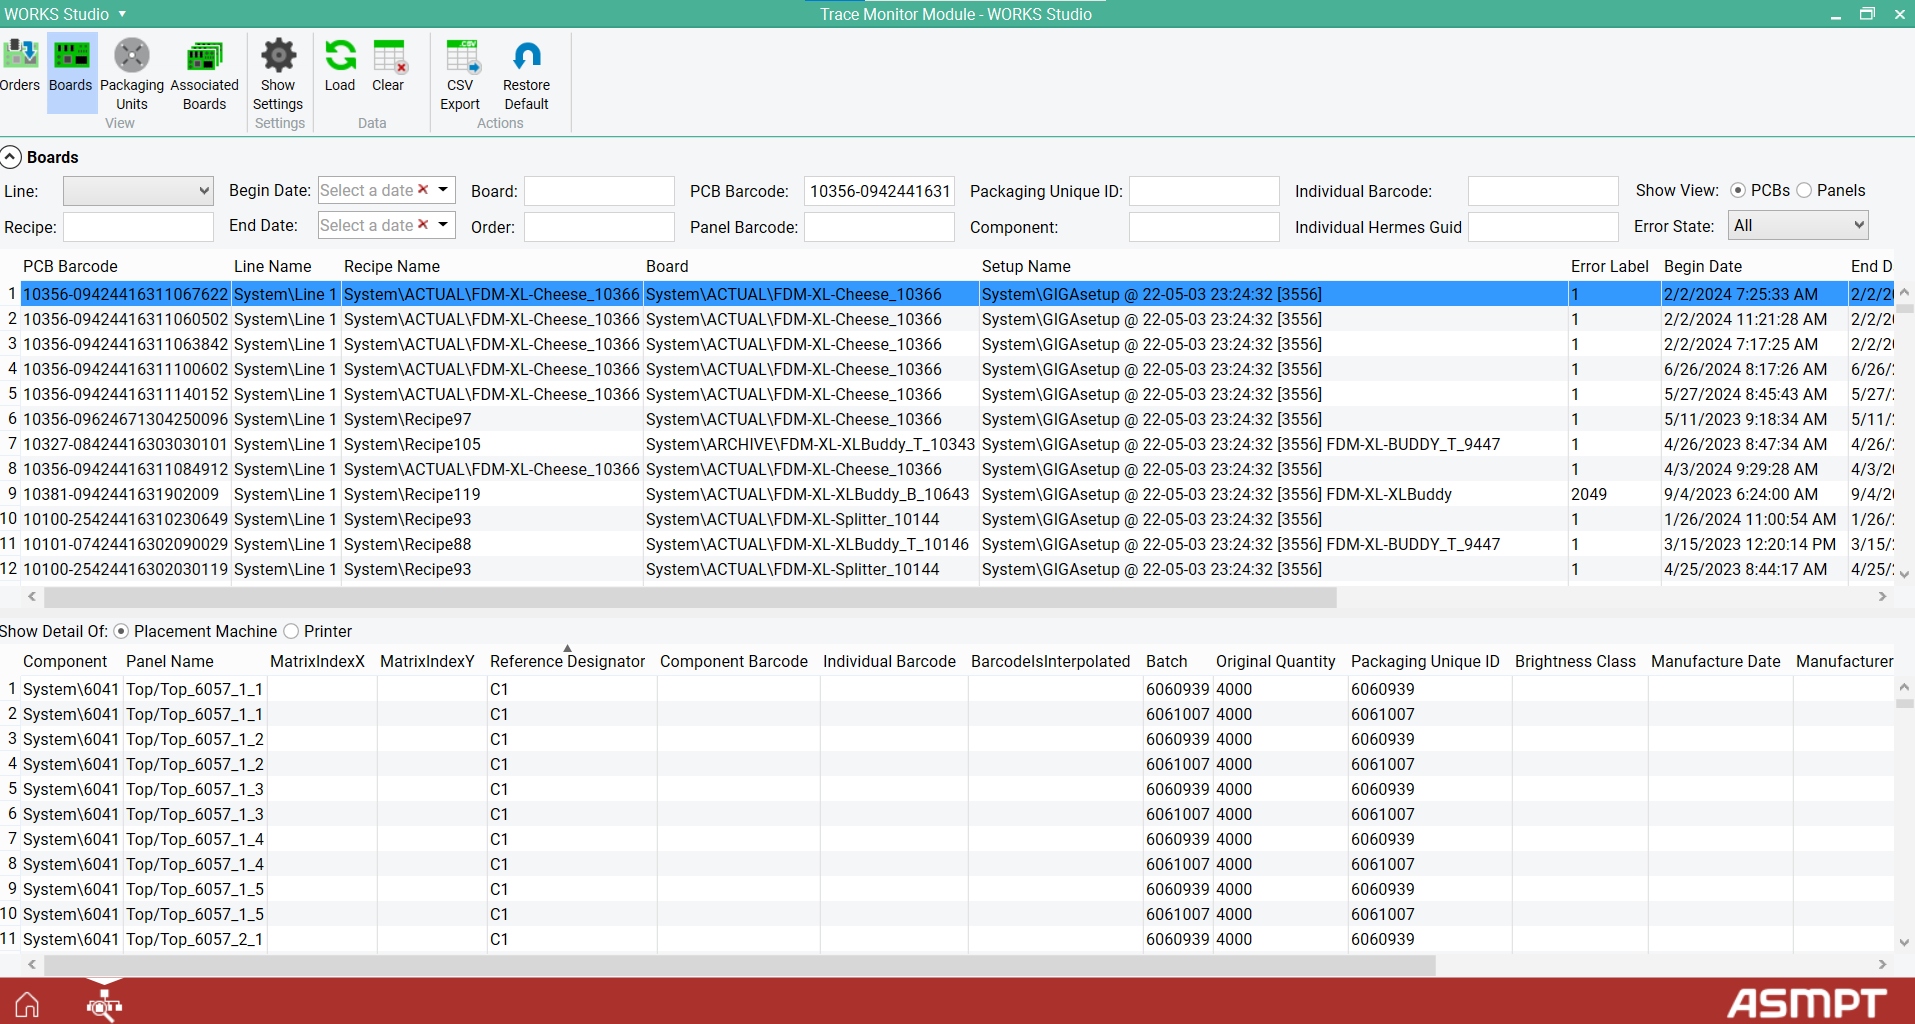Click the Panel Barcode field

(879, 227)
